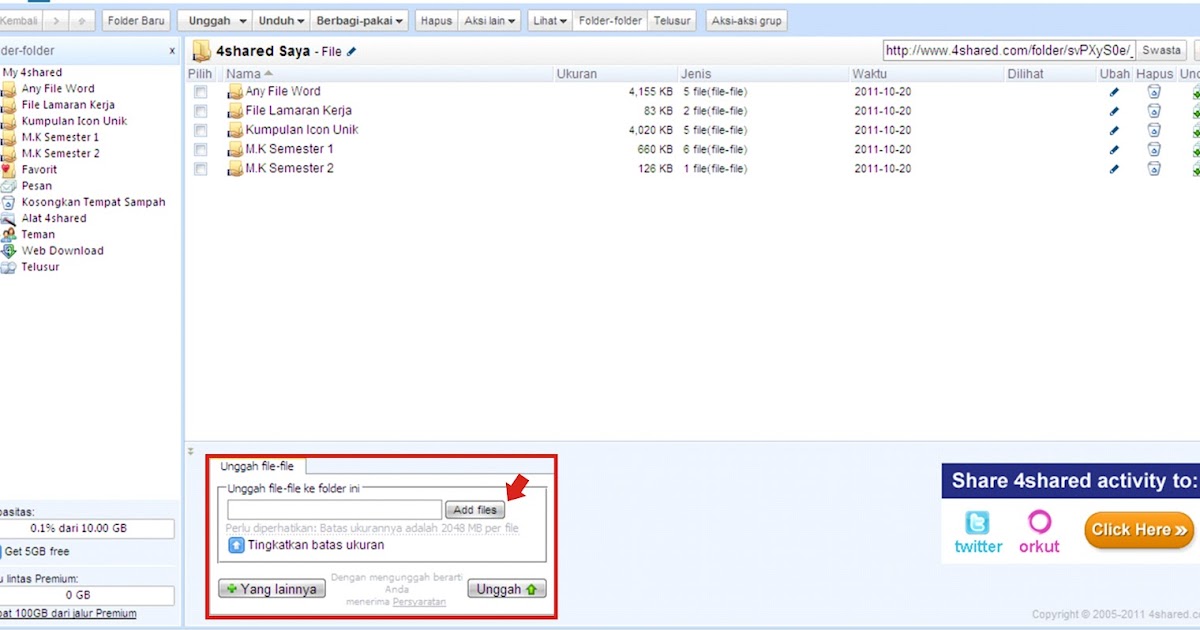The height and width of the screenshot is (630, 1200).
Task: Close the folder sidebar panel
Action: coord(172,51)
